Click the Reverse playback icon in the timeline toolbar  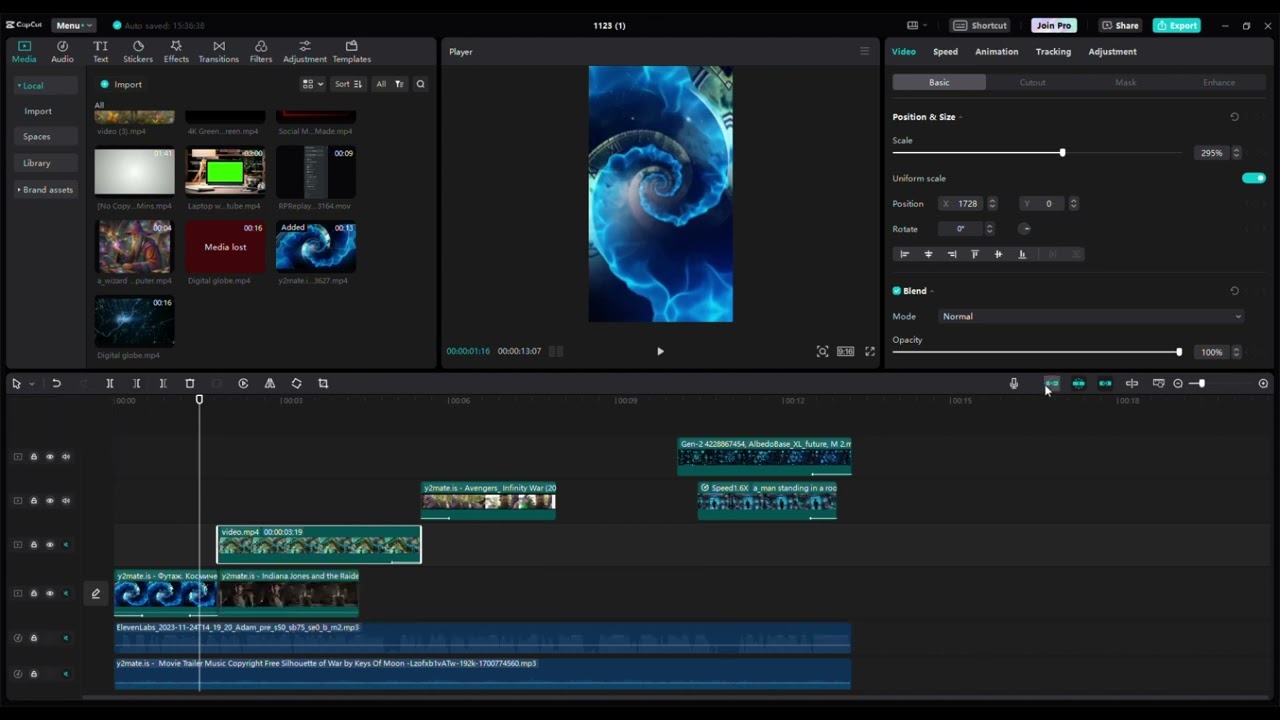tap(243, 383)
